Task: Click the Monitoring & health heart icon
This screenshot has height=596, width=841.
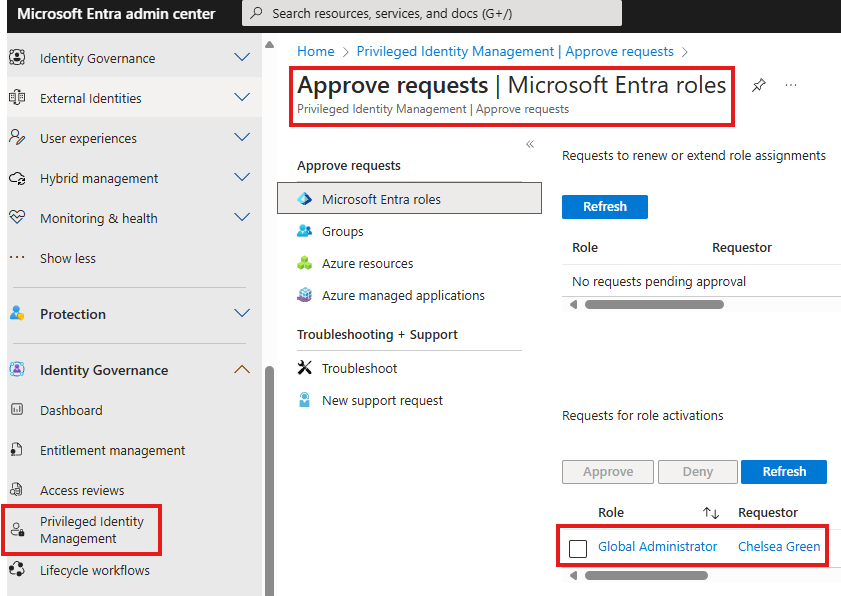Action: click(x=17, y=217)
